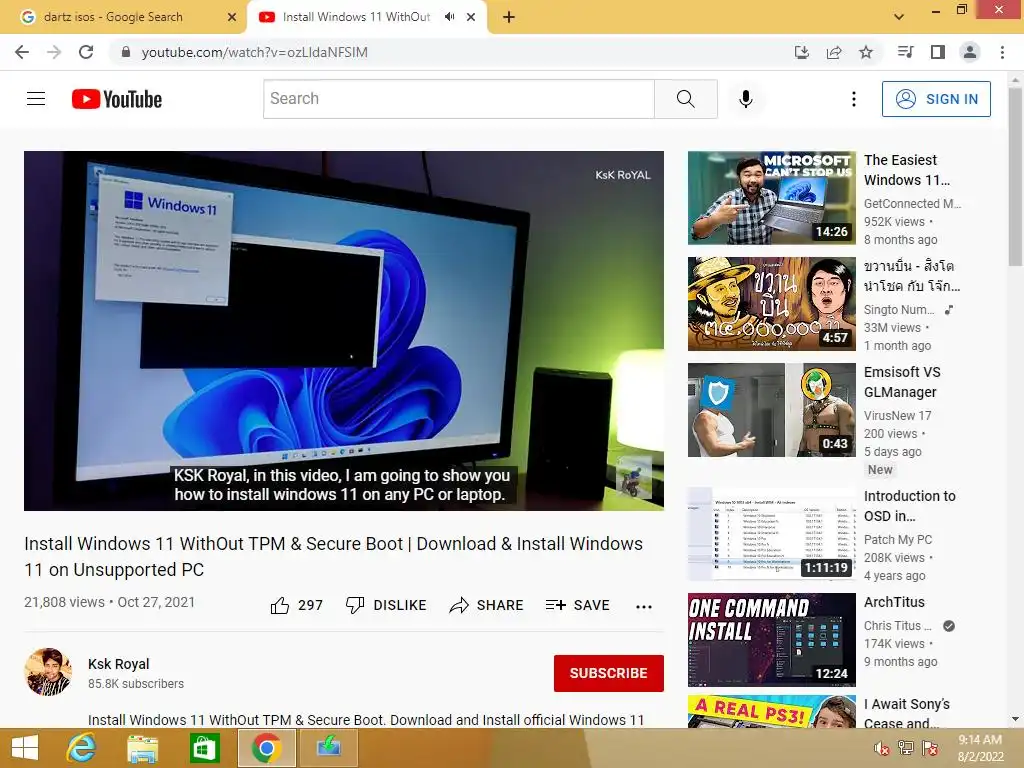The height and width of the screenshot is (768, 1024).
Task: Open Windows Store from taskbar
Action: coord(204,748)
